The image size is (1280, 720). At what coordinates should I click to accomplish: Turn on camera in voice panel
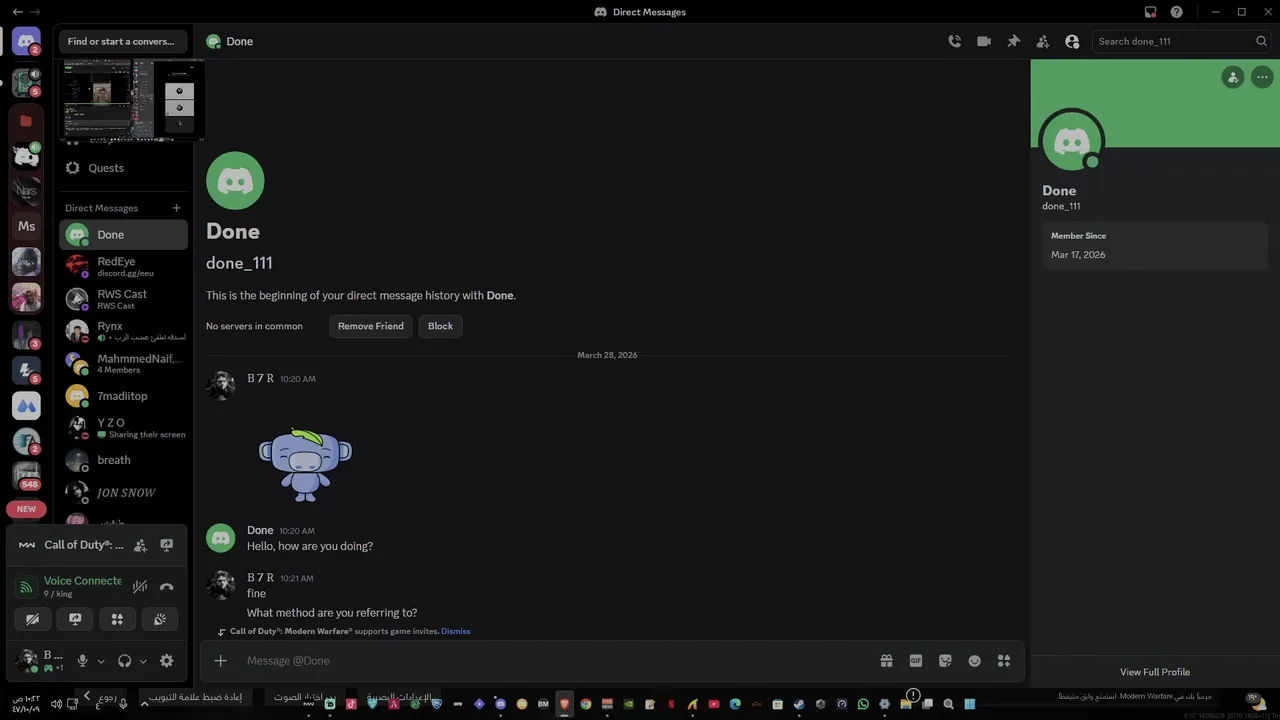(32, 619)
